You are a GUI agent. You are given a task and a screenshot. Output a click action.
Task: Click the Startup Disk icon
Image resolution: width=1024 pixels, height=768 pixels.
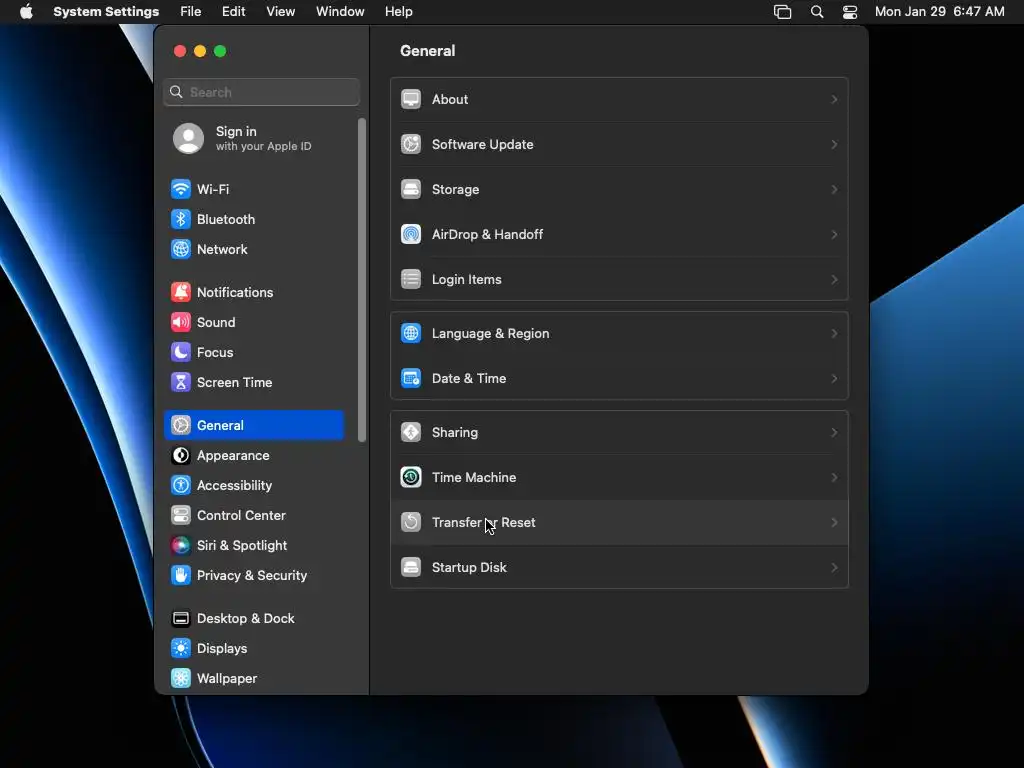click(x=411, y=568)
